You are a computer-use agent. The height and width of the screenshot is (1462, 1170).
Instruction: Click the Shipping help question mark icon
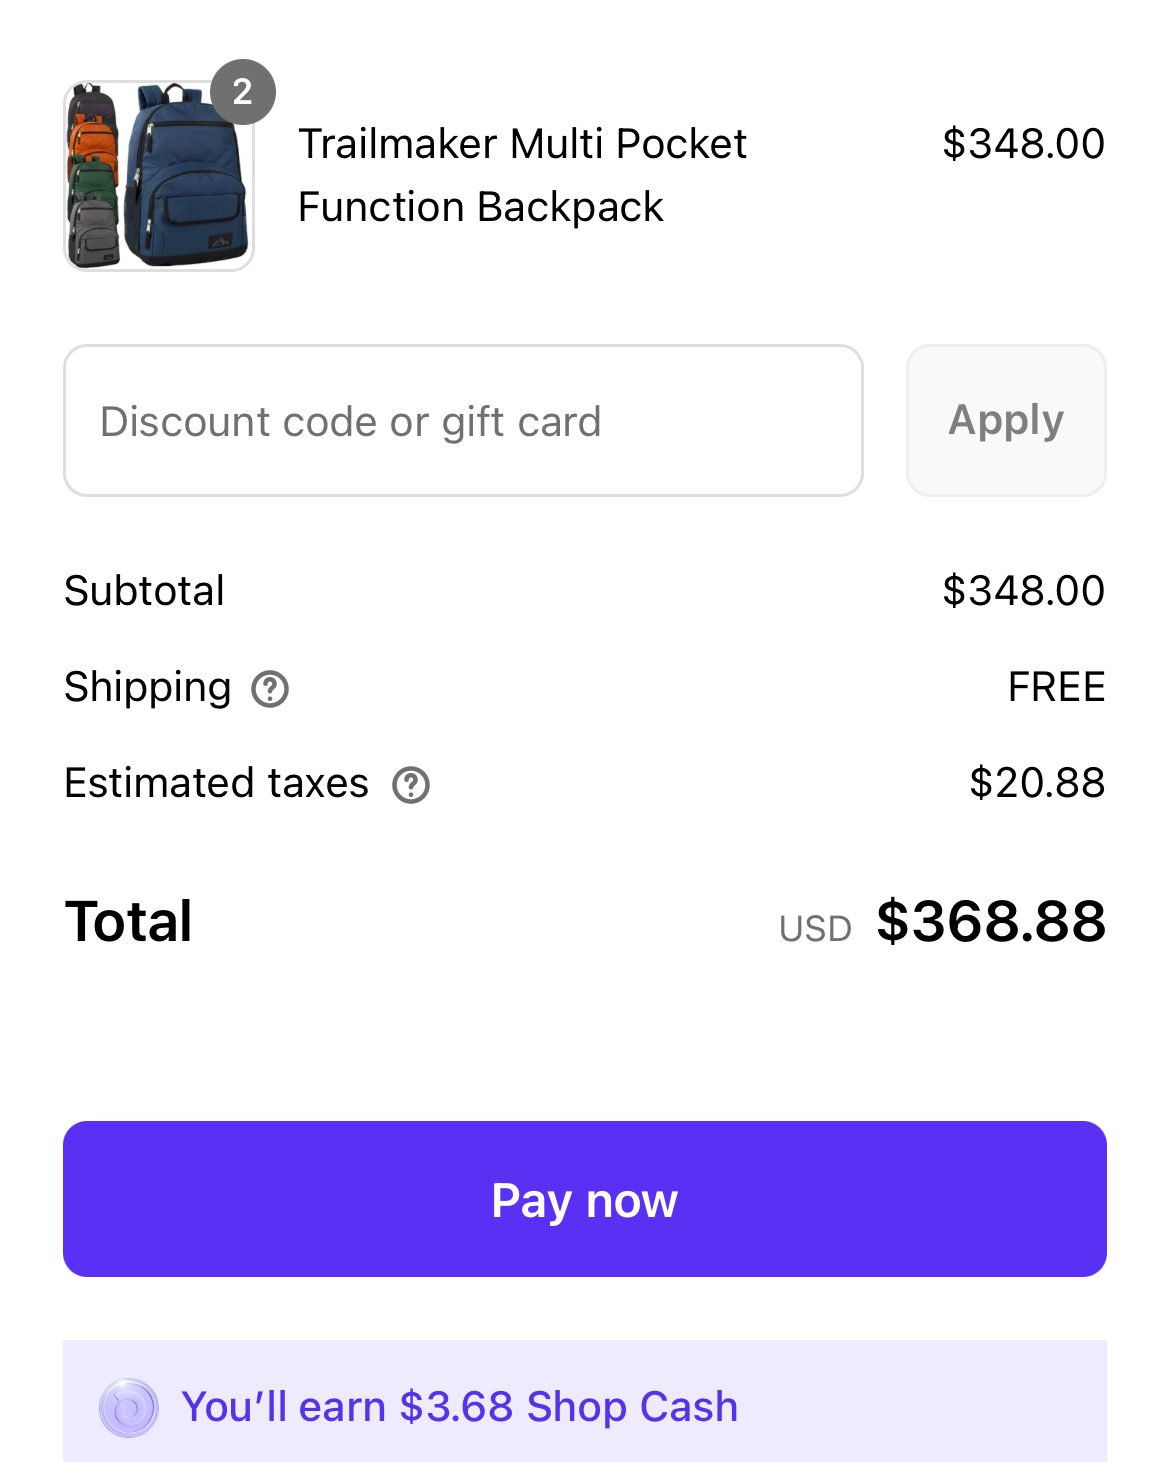click(270, 689)
